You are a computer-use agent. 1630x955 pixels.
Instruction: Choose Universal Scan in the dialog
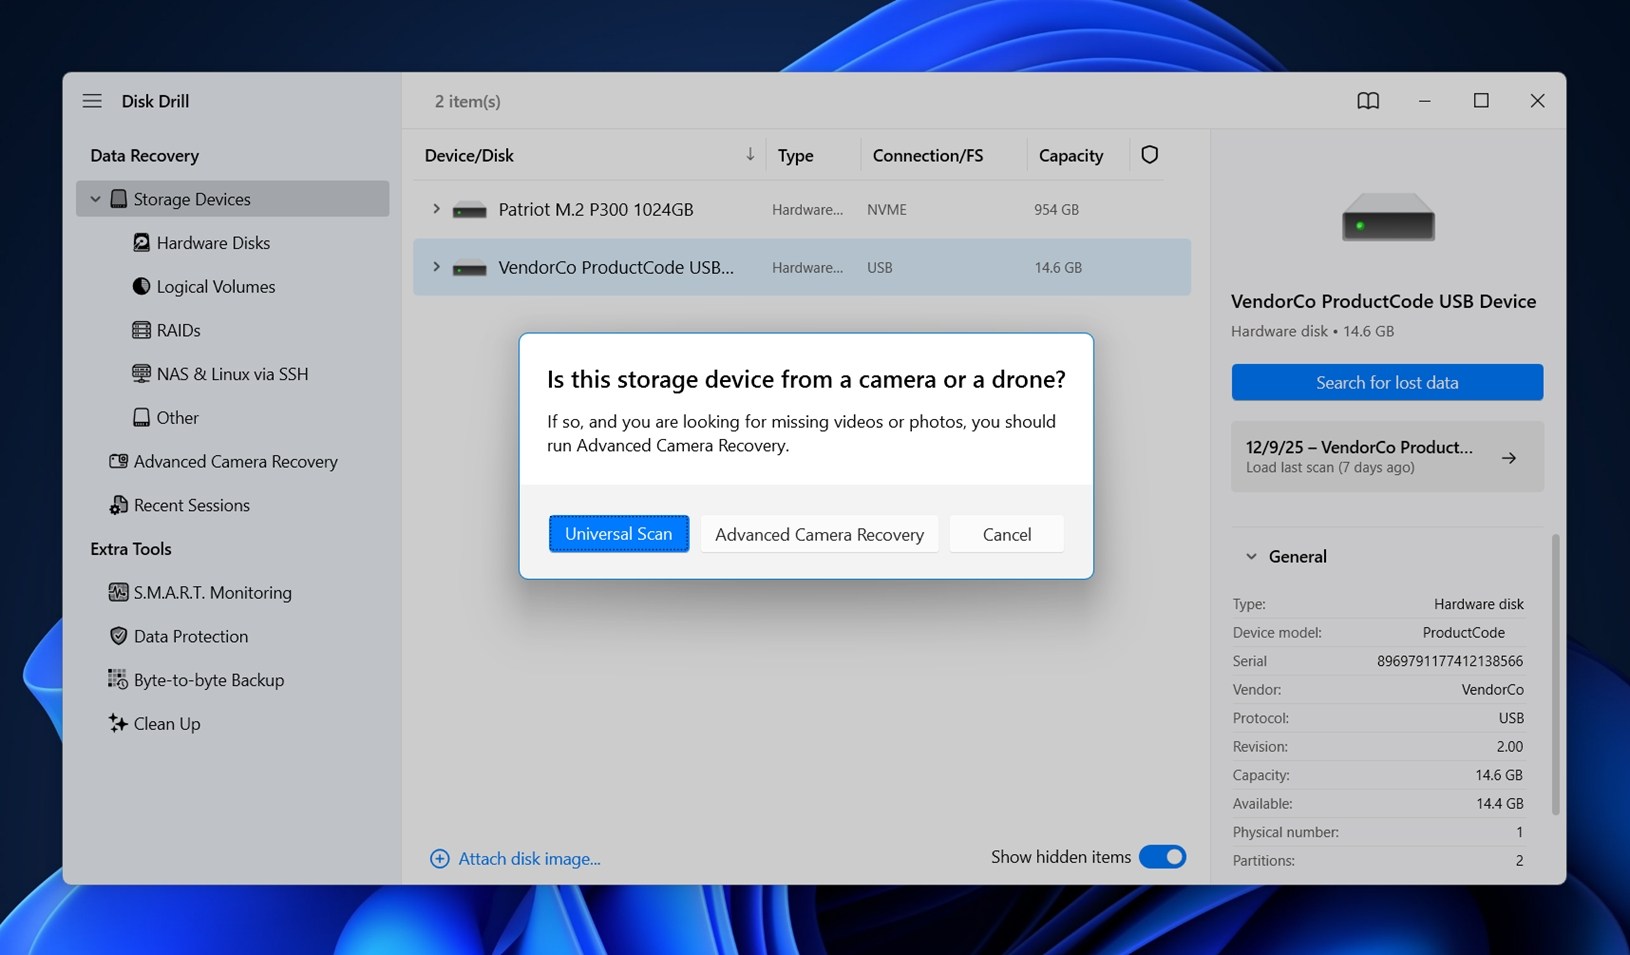tap(618, 534)
